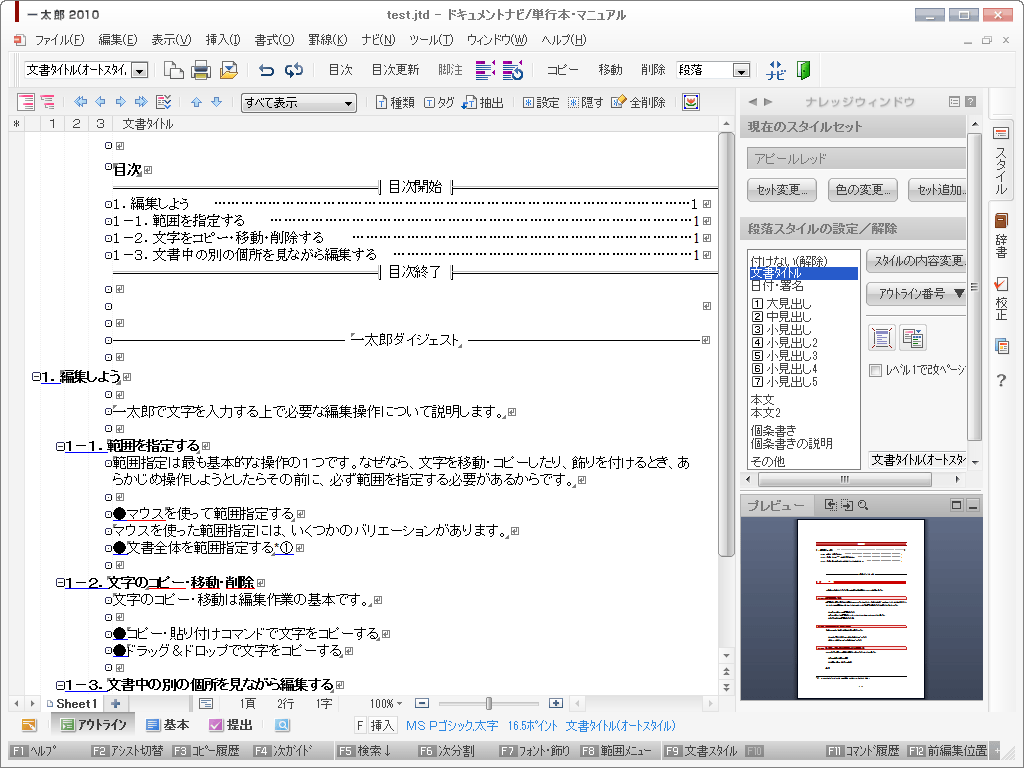The width and height of the screenshot is (1024, 768).
Task: Click the page preview thumbnail
Action: (x=861, y=609)
